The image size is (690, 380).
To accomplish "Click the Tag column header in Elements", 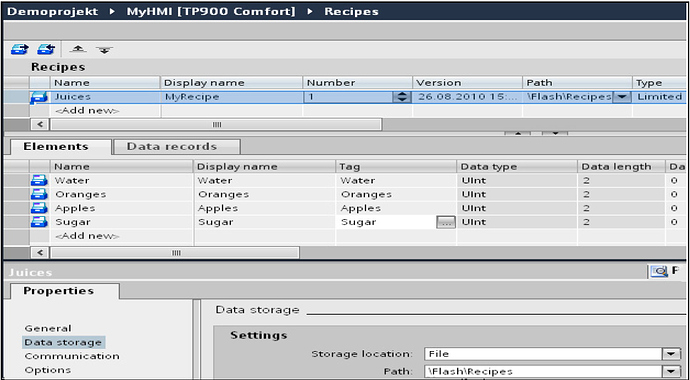I will click(x=396, y=167).
